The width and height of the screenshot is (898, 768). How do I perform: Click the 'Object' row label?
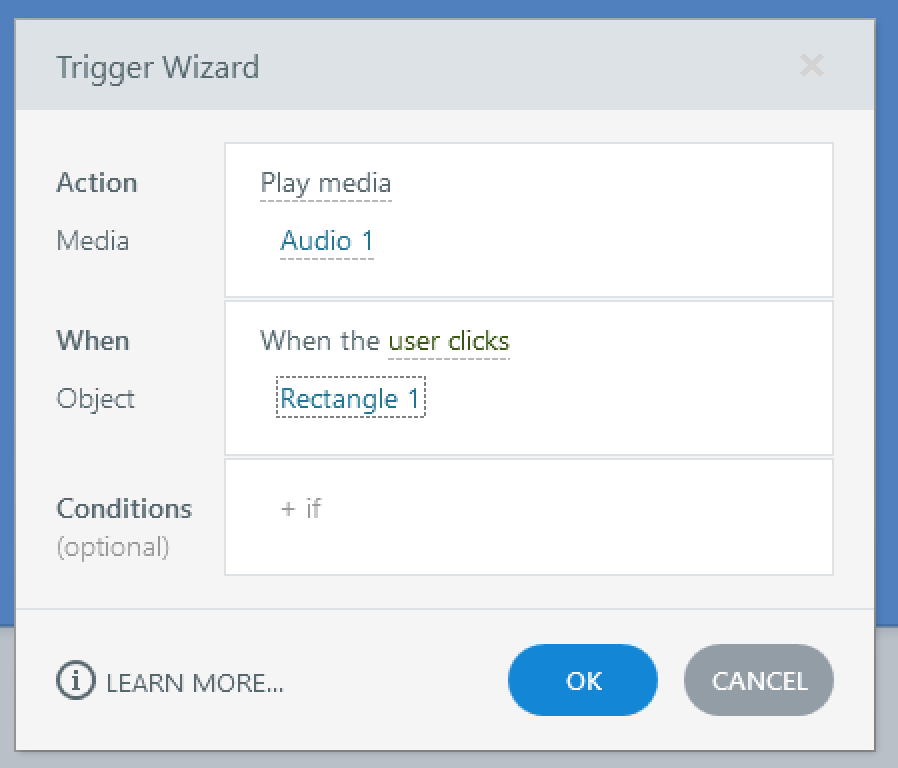pyautogui.click(x=96, y=399)
